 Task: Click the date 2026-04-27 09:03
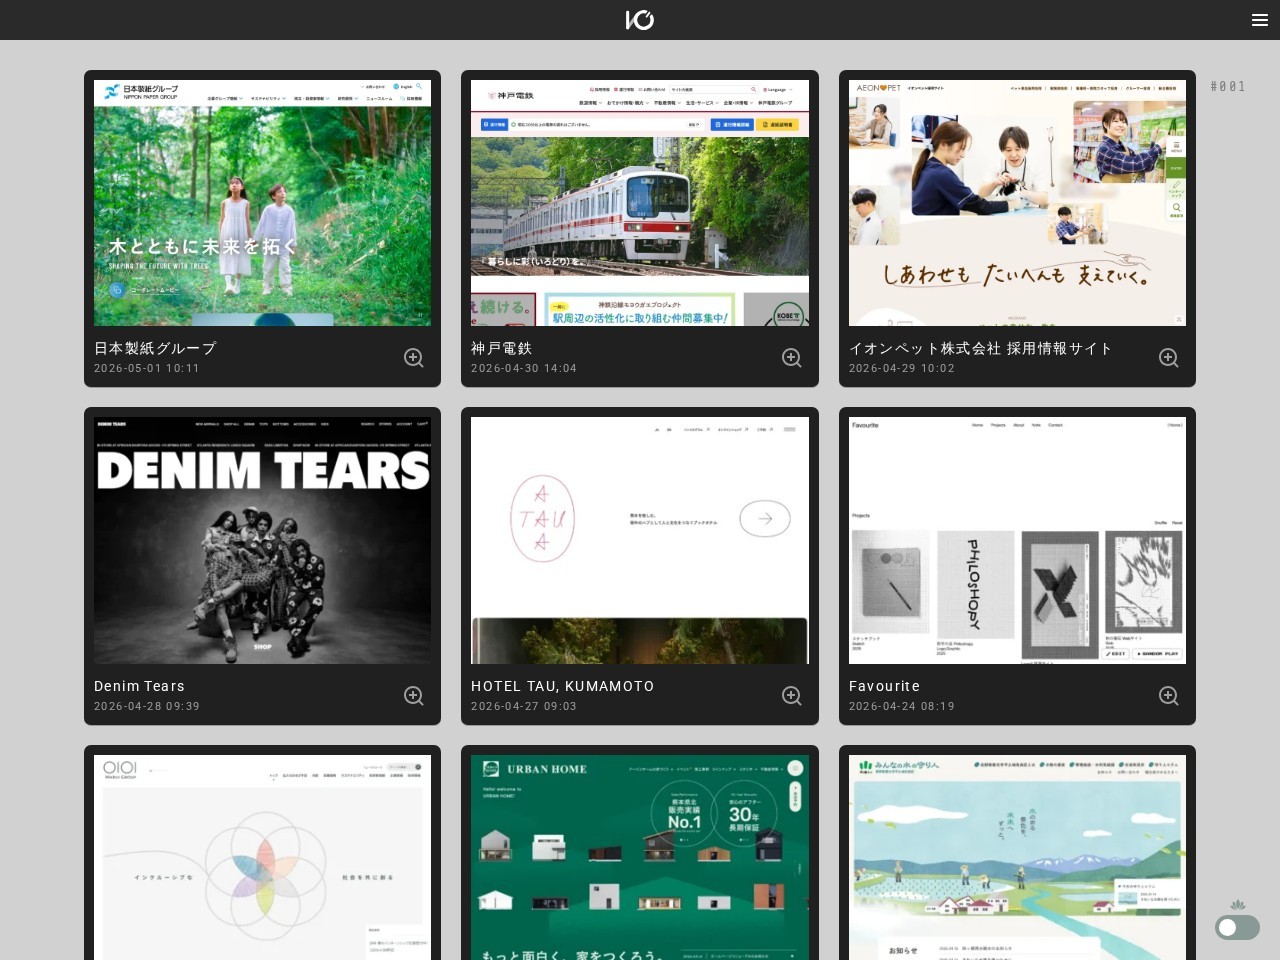click(524, 706)
